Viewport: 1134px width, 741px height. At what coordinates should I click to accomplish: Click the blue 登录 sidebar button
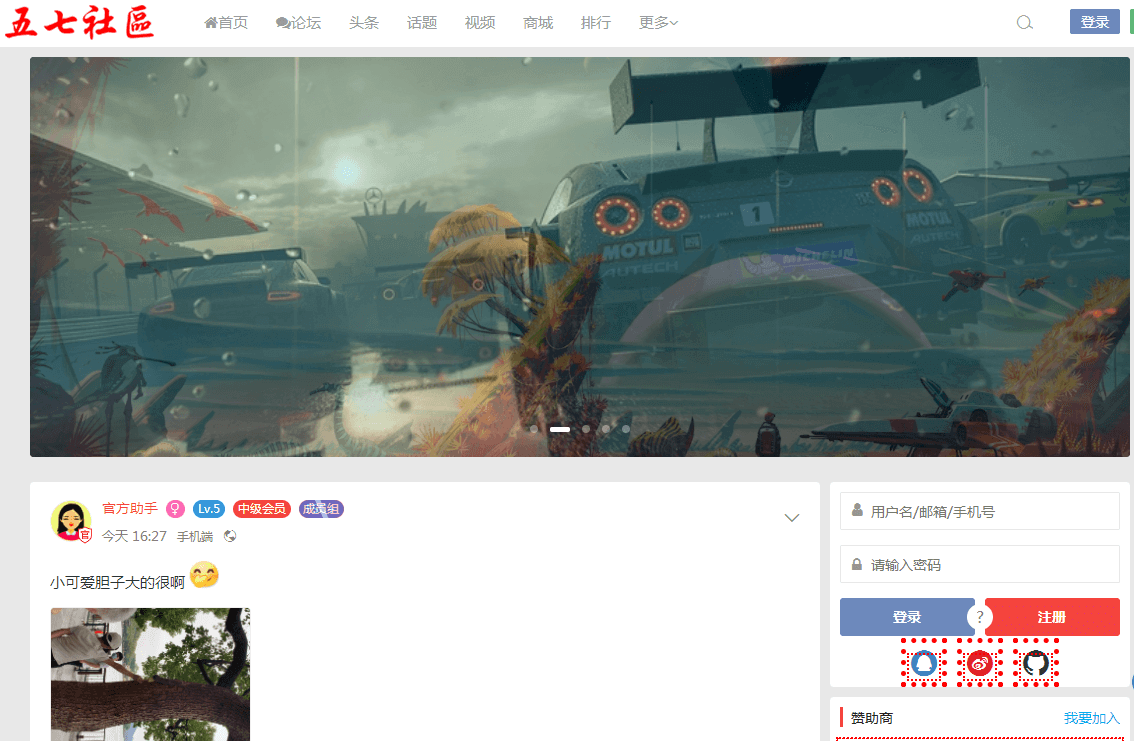pos(906,617)
